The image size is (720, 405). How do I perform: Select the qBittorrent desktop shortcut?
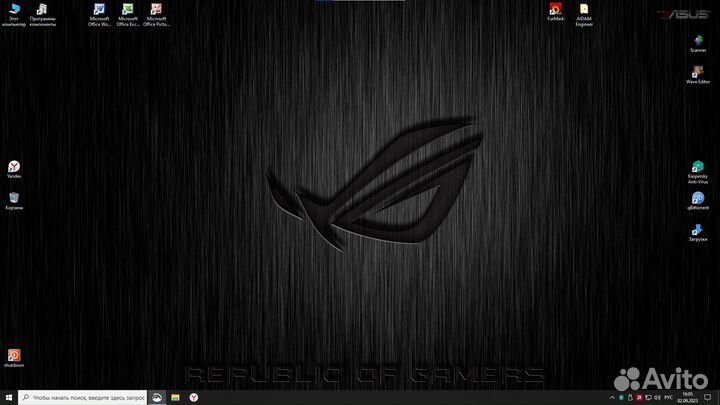pos(698,201)
